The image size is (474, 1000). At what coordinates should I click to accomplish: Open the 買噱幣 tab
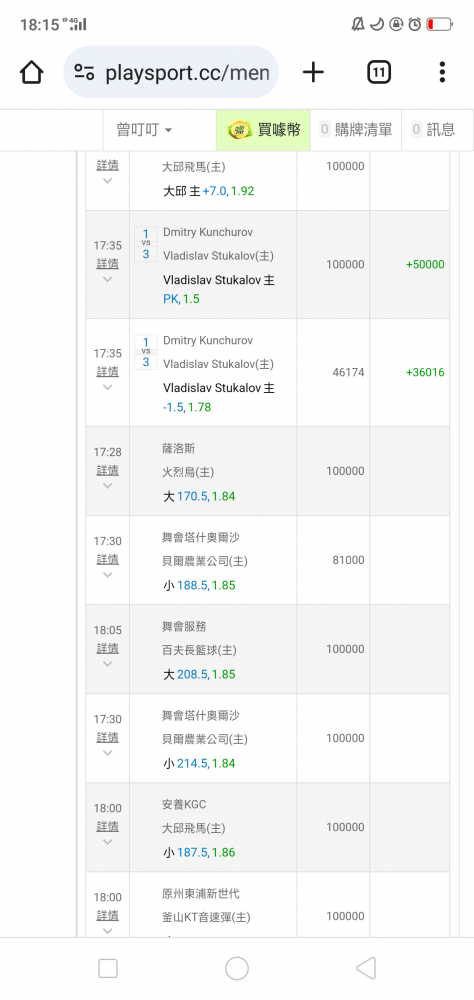pos(263,130)
